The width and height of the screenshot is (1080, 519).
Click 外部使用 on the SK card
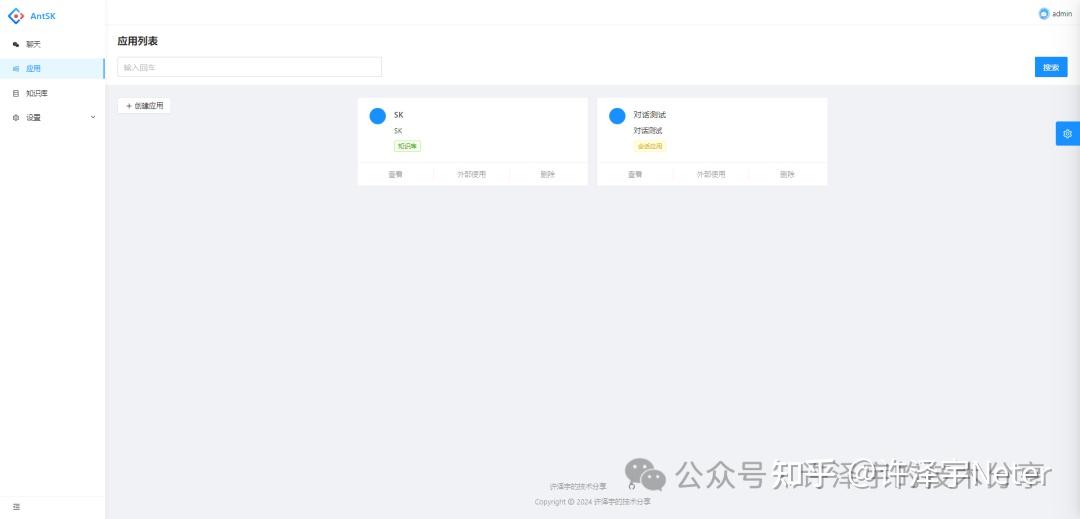(x=471, y=174)
